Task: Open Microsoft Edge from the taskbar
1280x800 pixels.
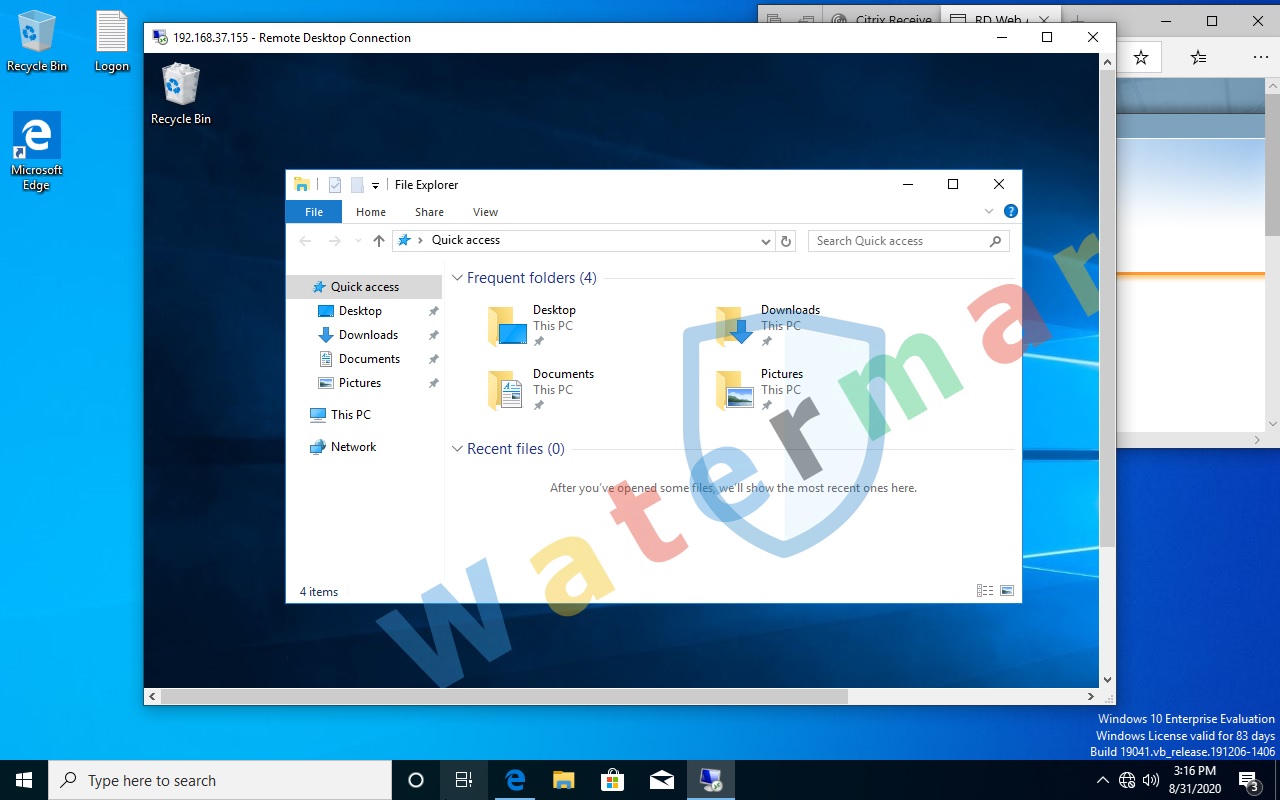Action: [x=515, y=780]
